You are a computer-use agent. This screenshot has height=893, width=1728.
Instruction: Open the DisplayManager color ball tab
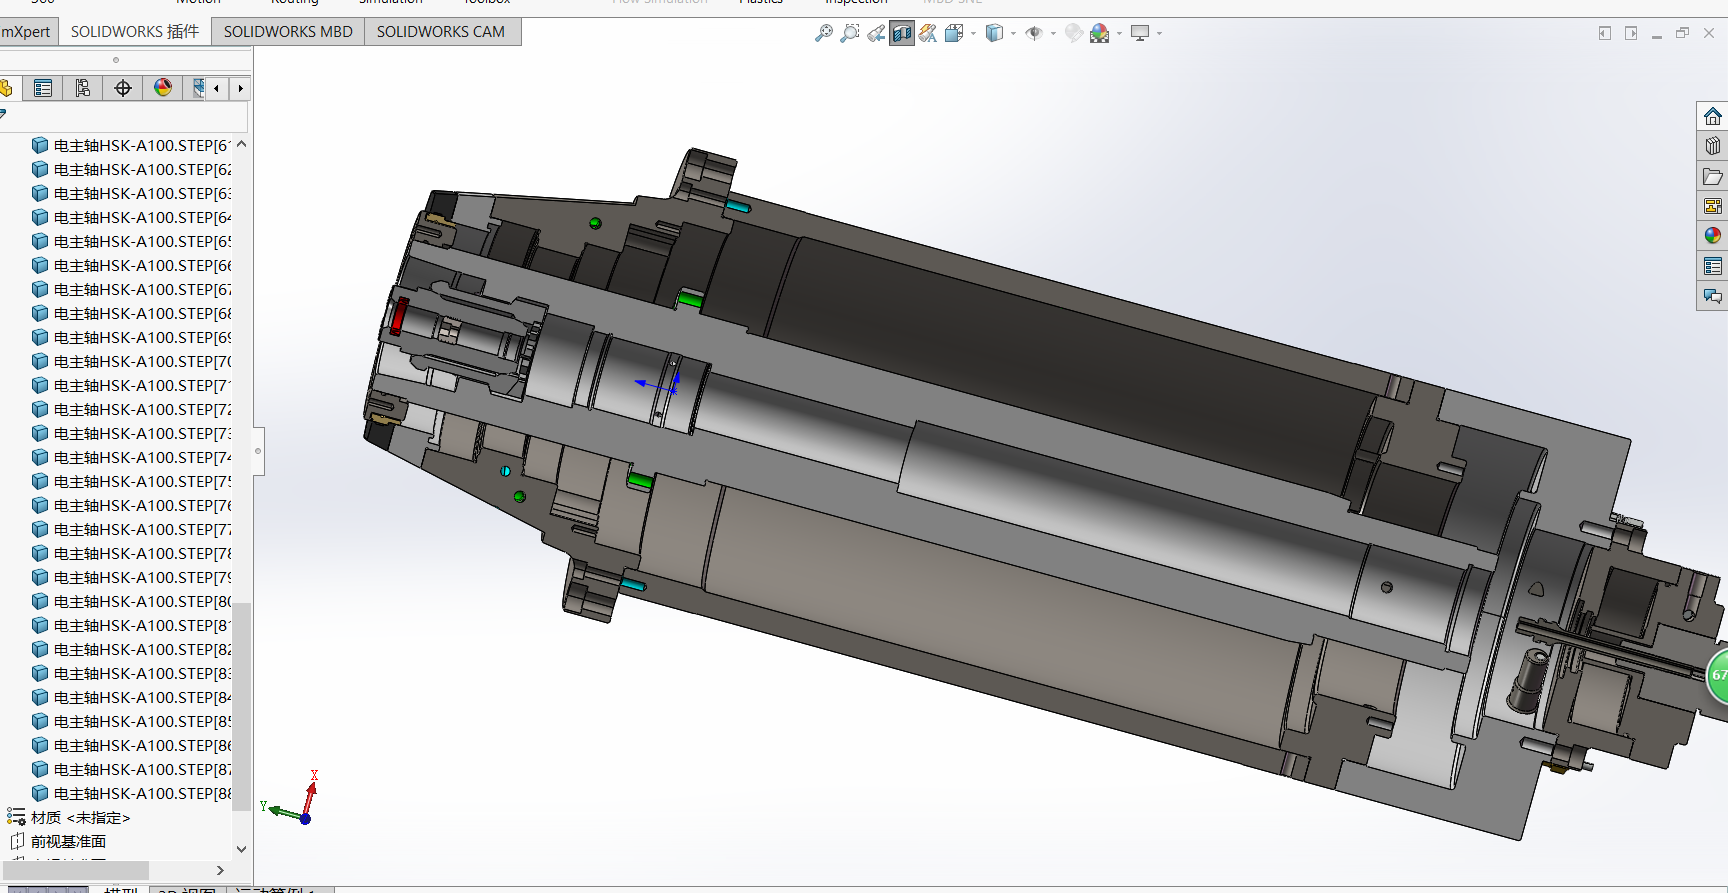162,88
